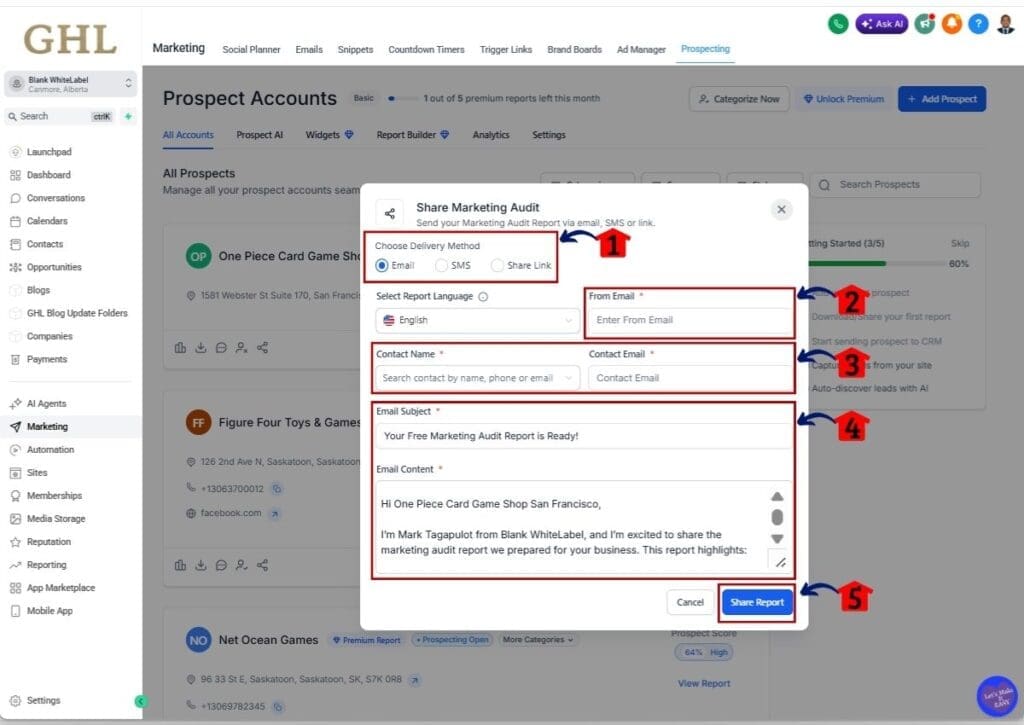This screenshot has width=1024, height=725.
Task: Open the Ask AI assistant
Action: pos(881,23)
